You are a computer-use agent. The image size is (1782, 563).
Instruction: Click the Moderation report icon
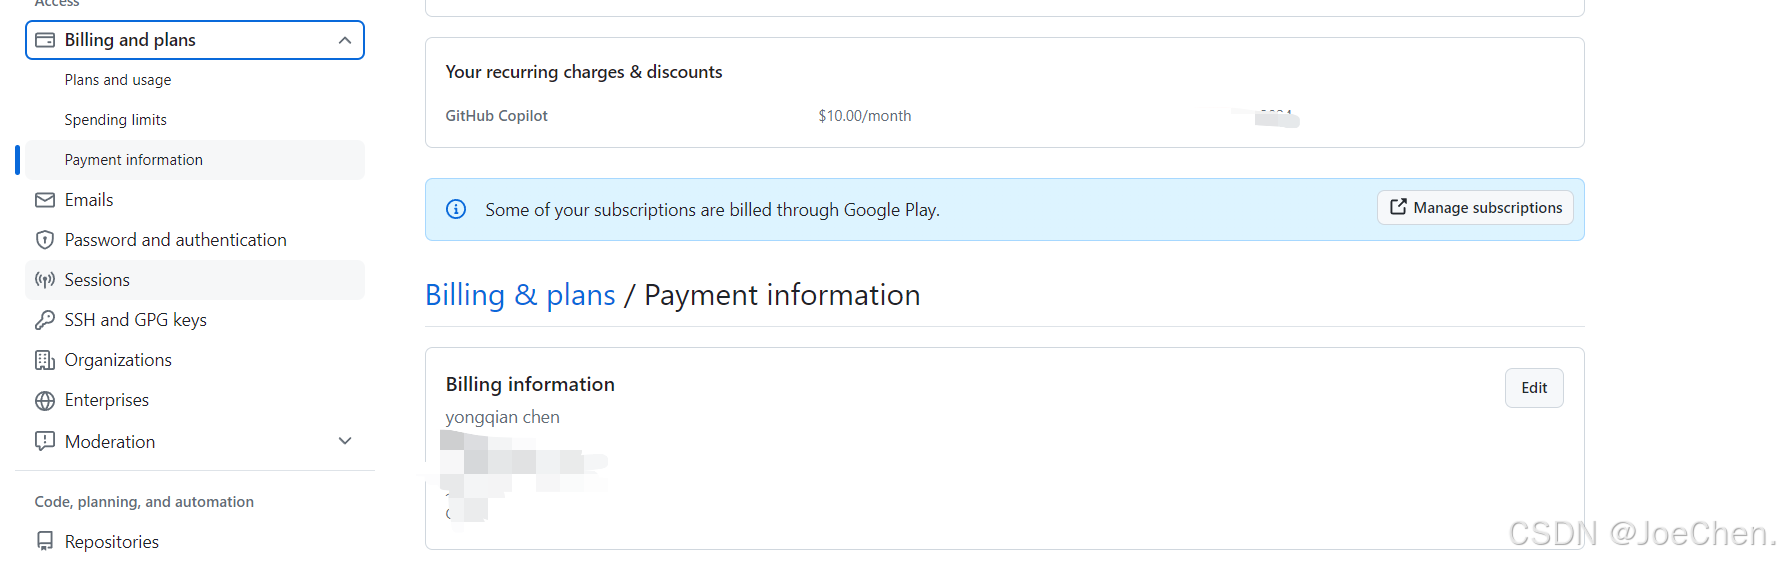point(45,441)
